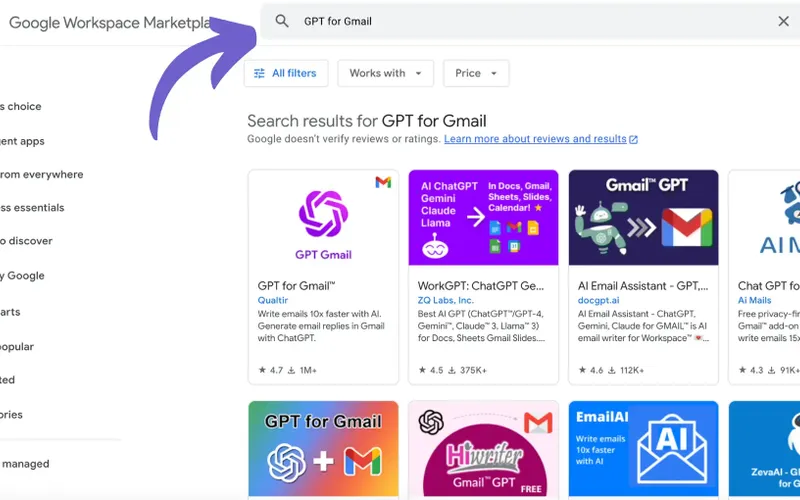Click the search magnifier icon
Image resolution: width=800 pixels, height=500 pixels.
282,21
